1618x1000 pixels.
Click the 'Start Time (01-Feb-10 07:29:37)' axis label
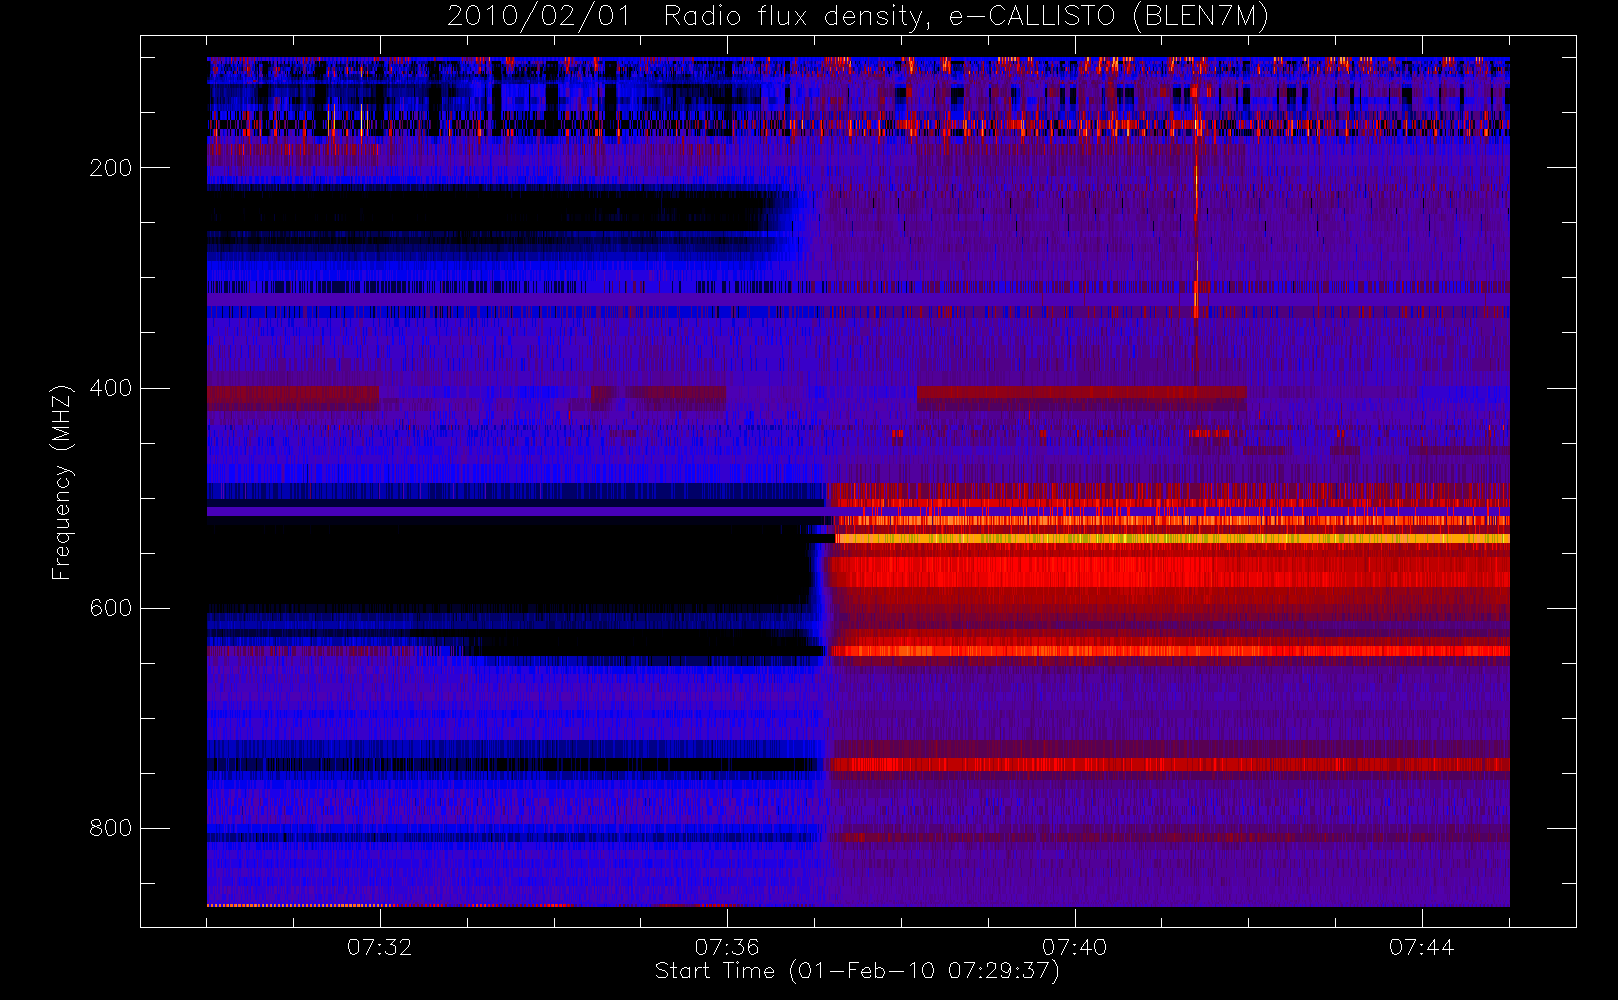pyautogui.click(x=857, y=971)
